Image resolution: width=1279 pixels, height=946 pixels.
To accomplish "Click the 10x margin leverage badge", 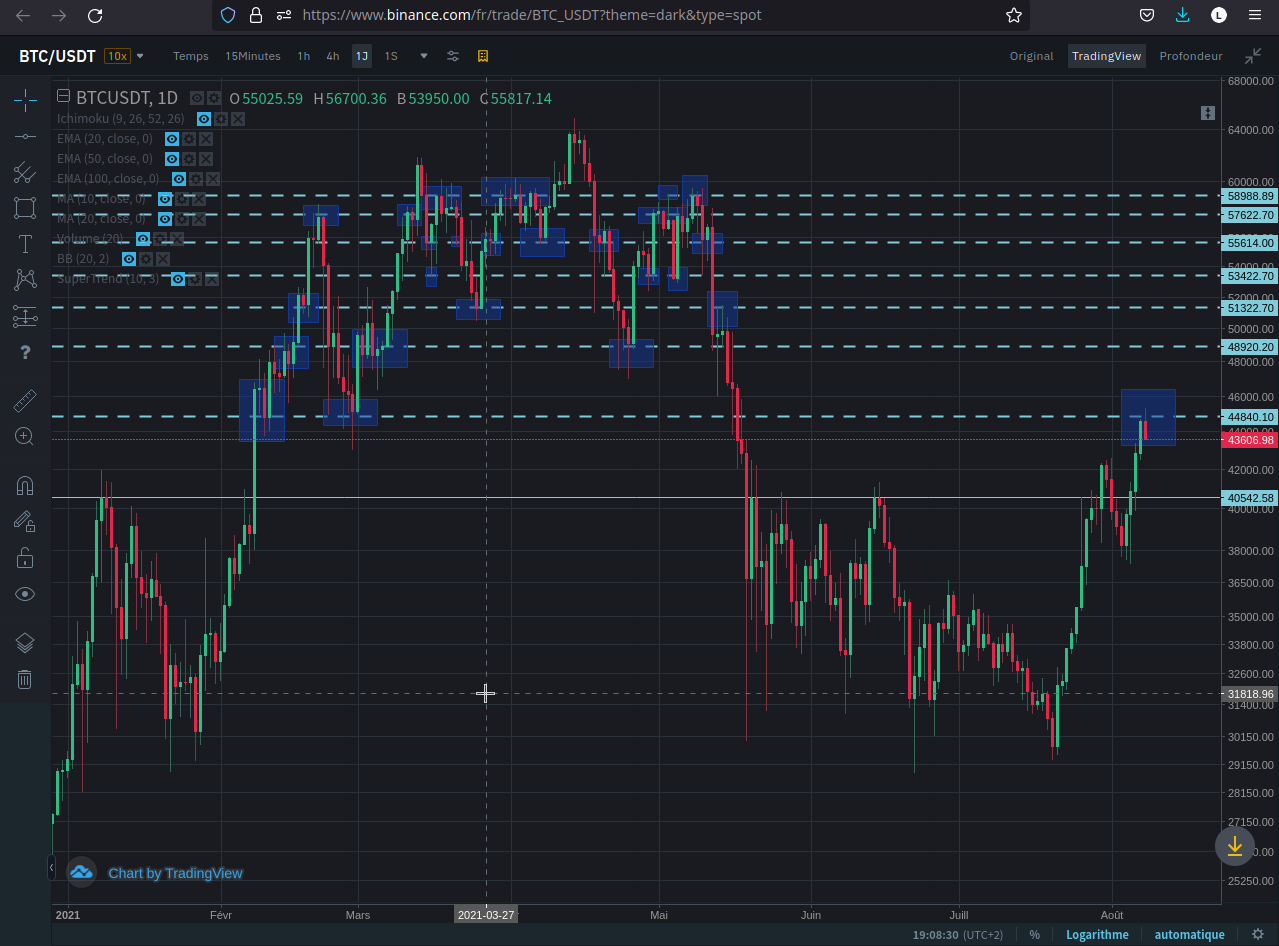I will [118, 56].
